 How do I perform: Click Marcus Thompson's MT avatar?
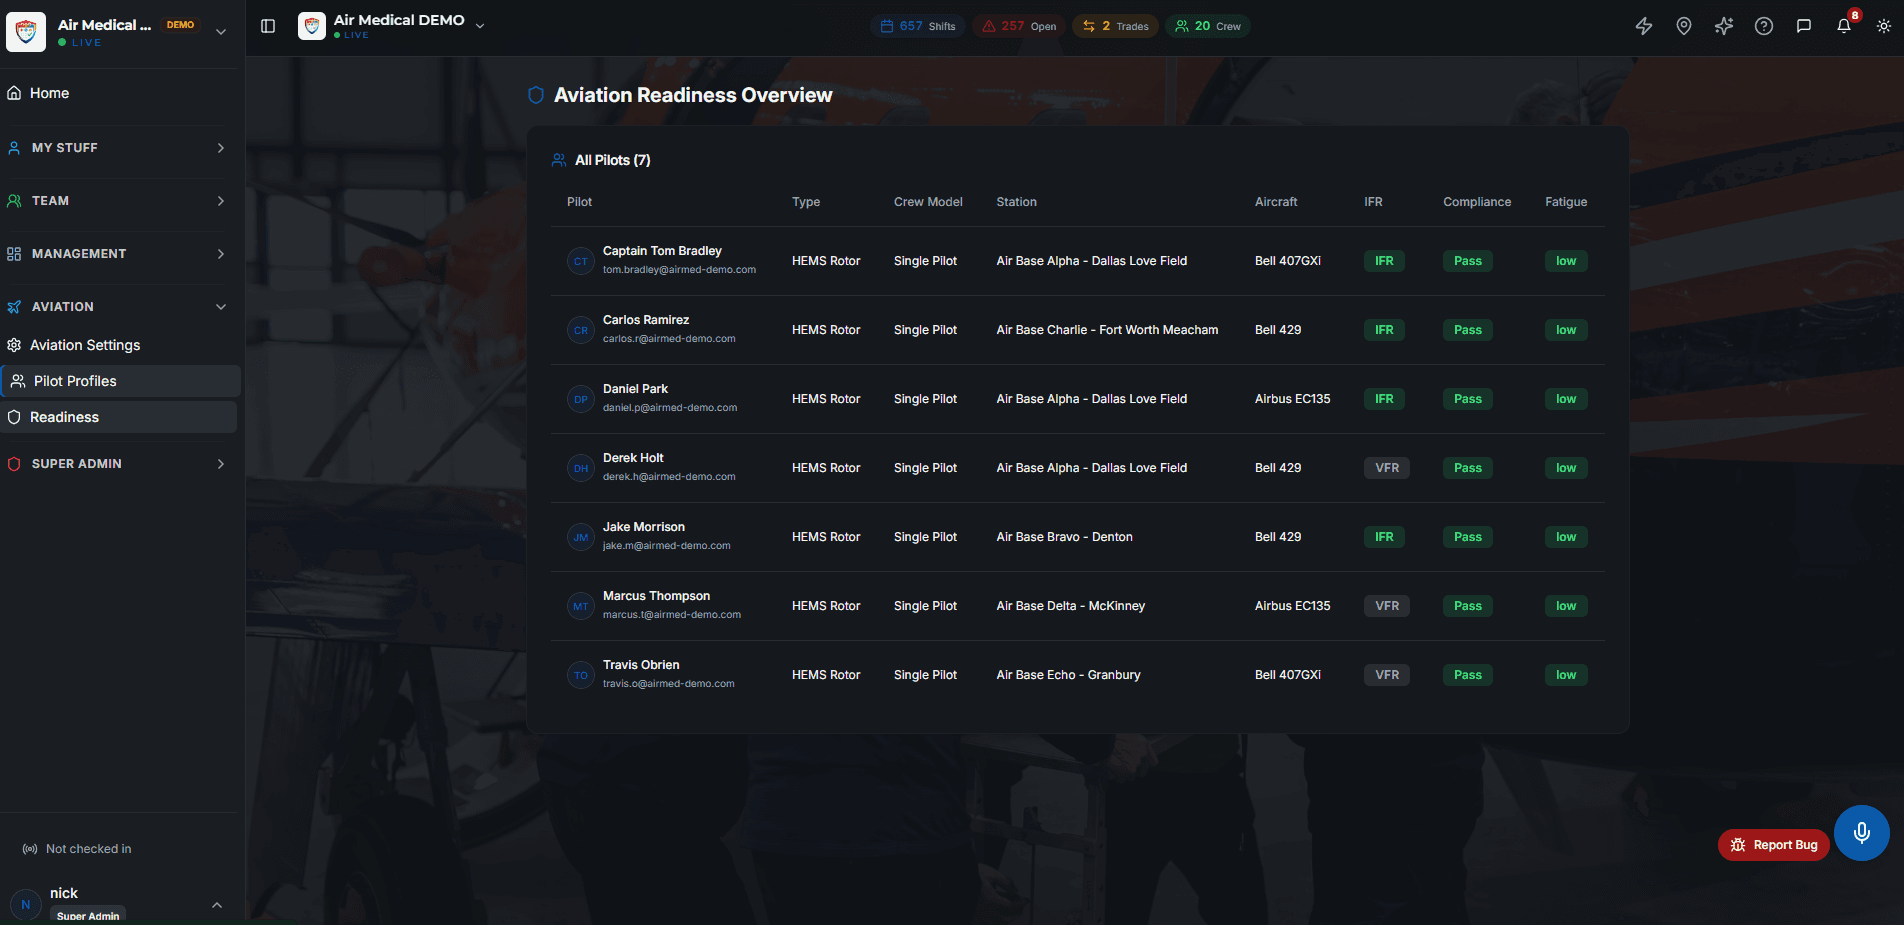pos(581,606)
